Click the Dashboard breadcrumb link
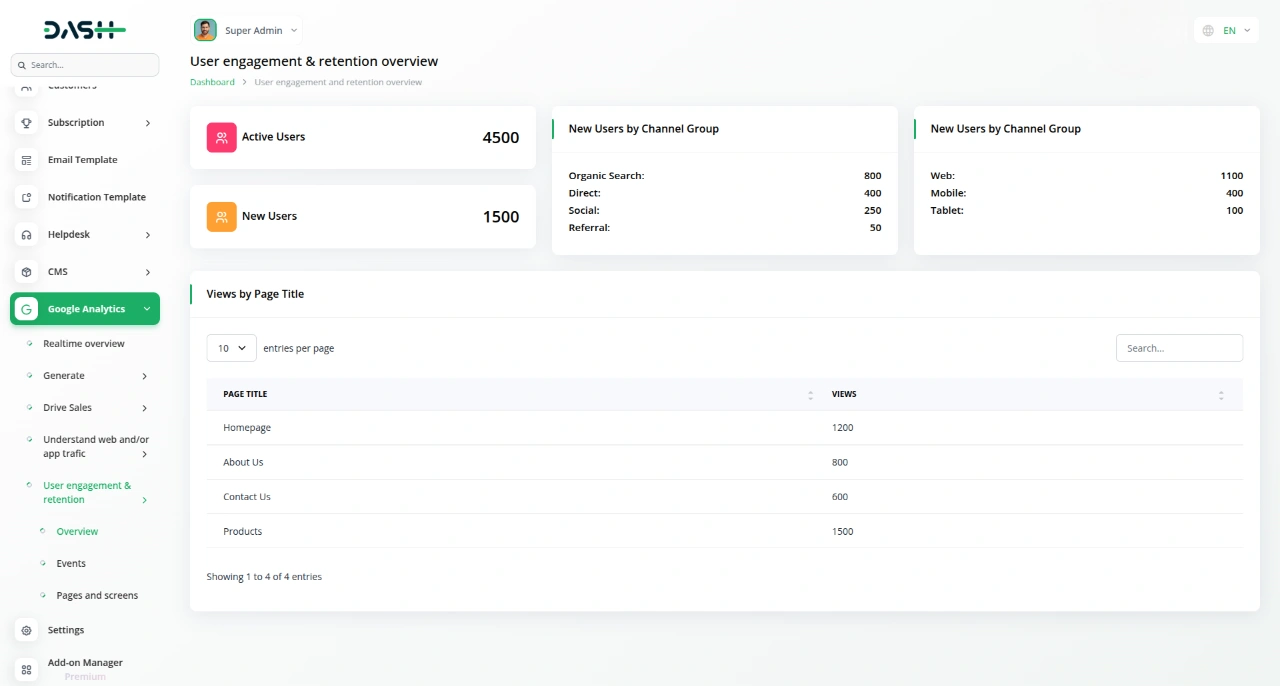 tap(212, 81)
